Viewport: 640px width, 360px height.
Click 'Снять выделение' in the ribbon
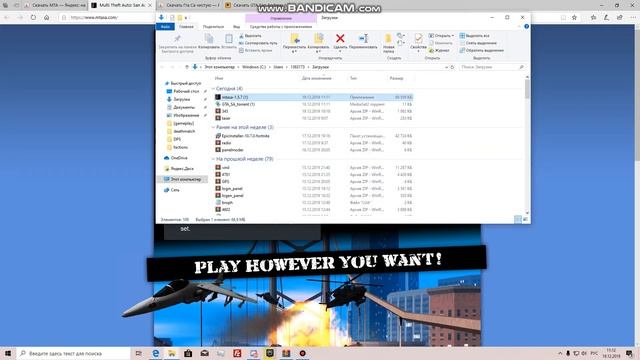(x=478, y=43)
